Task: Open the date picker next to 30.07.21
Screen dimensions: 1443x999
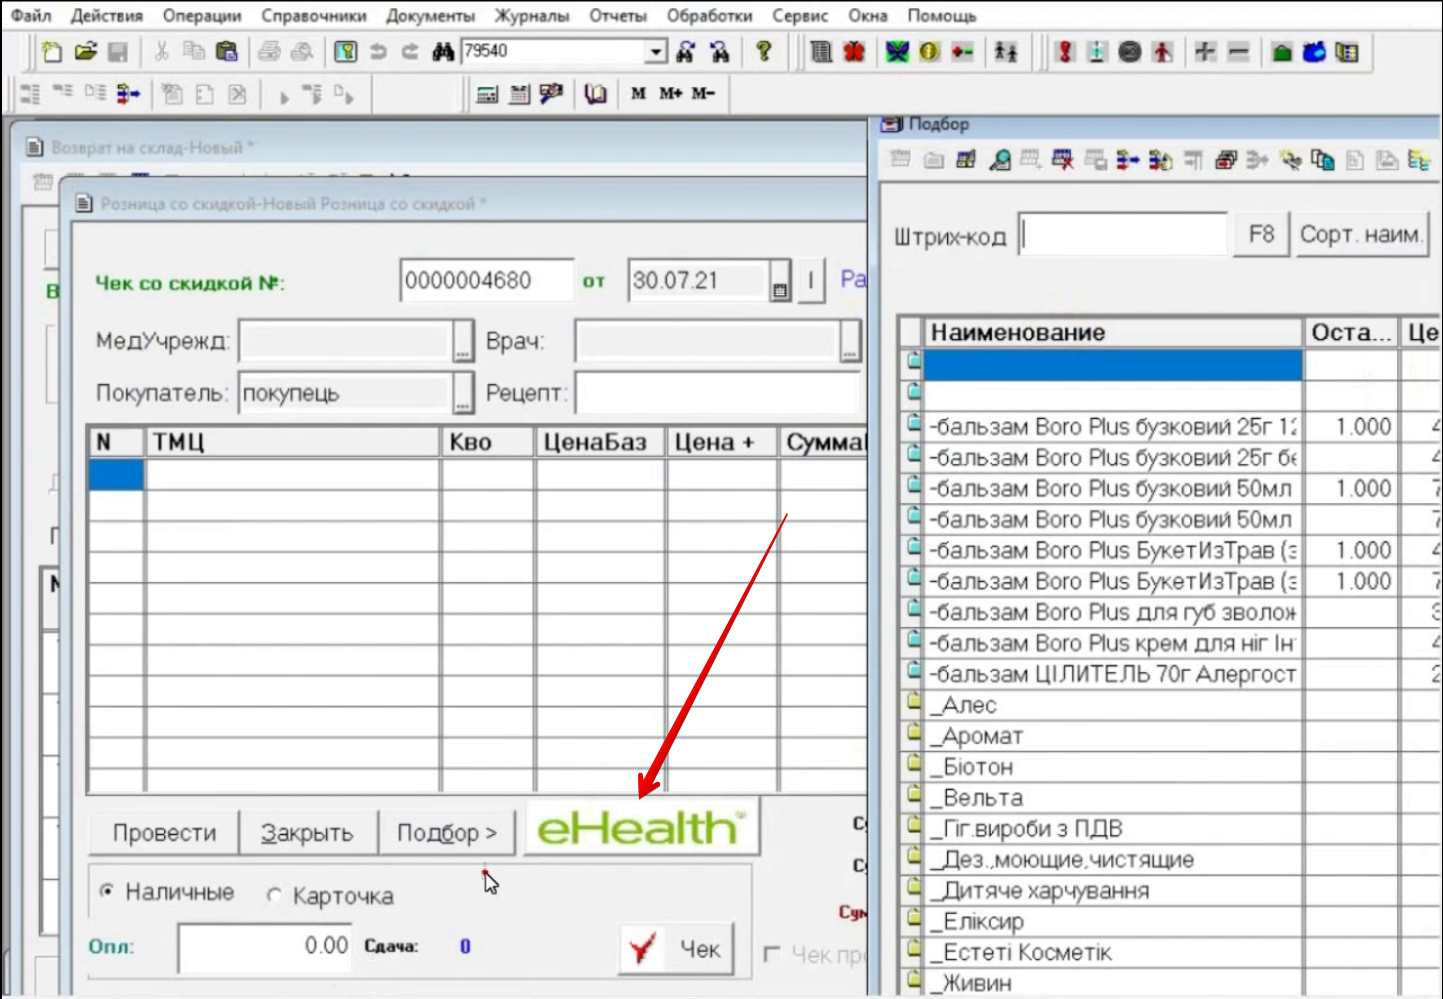Action: 780,282
